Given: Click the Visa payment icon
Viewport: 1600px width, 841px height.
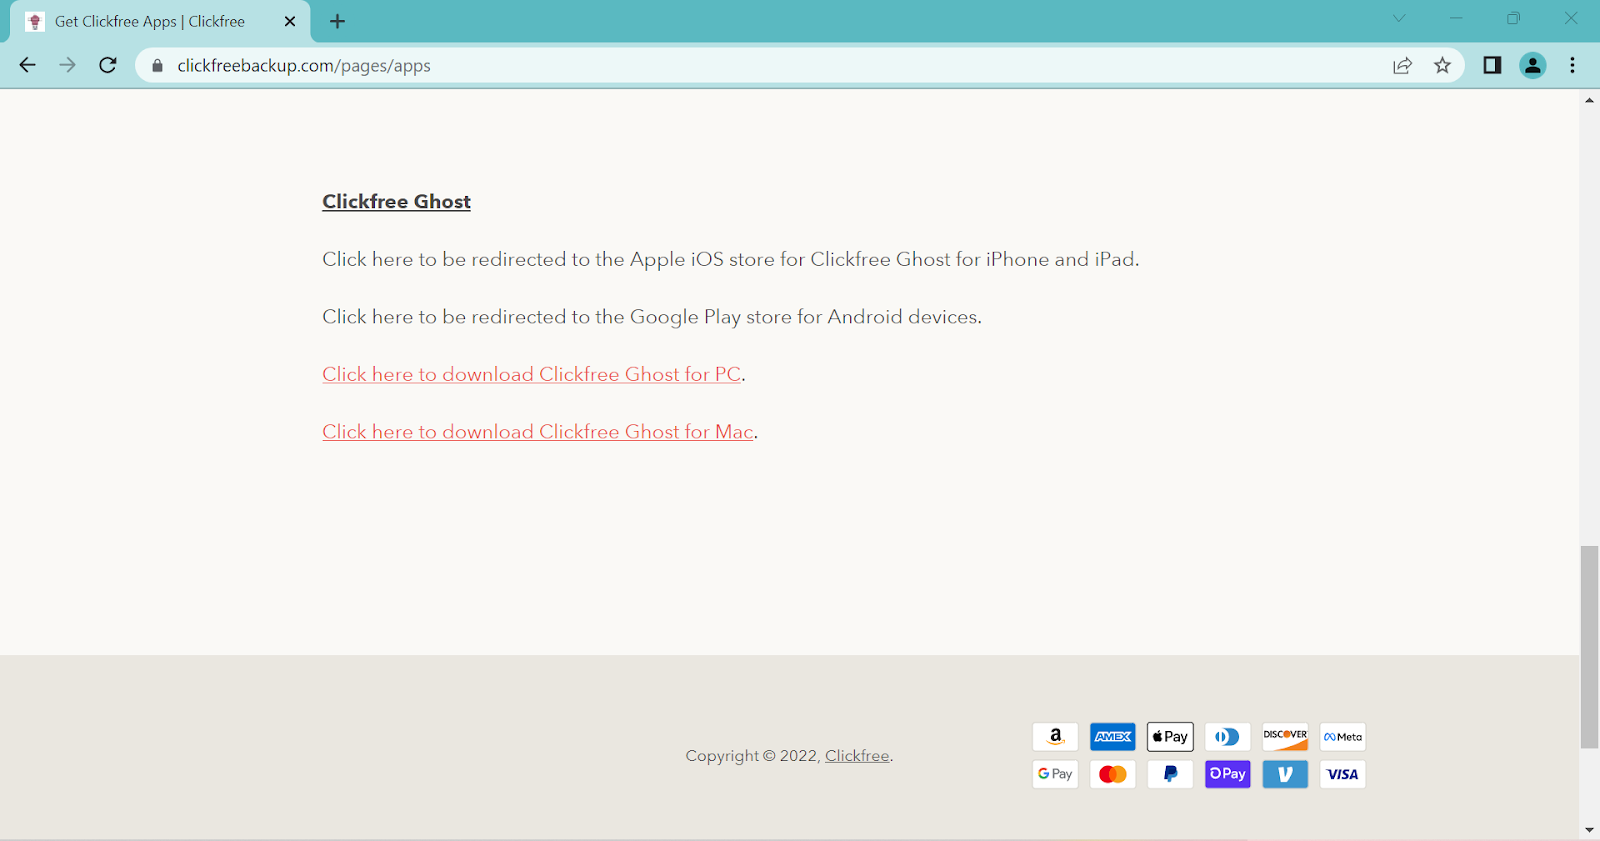Looking at the screenshot, I should pyautogui.click(x=1343, y=774).
